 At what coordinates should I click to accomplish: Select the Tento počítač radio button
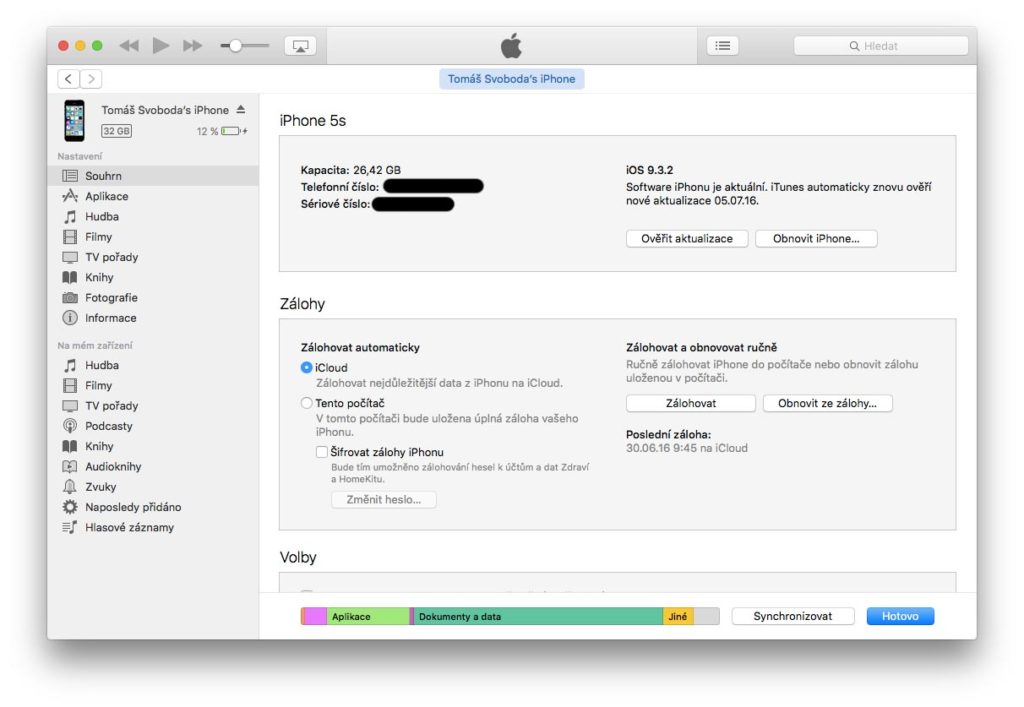click(306, 403)
